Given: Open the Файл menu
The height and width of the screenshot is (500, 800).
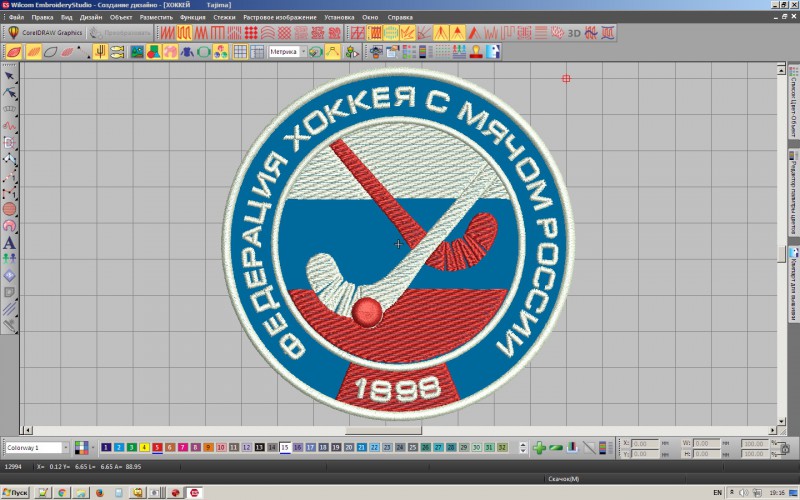Looking at the screenshot, I should tap(16, 17).
